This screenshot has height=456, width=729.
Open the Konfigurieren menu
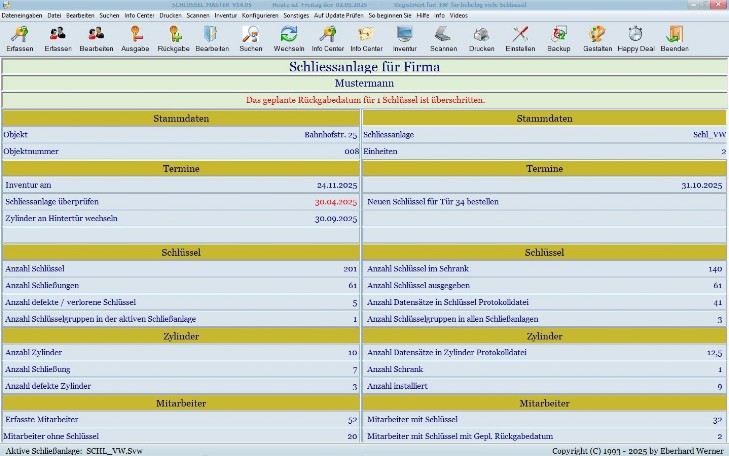coord(260,16)
